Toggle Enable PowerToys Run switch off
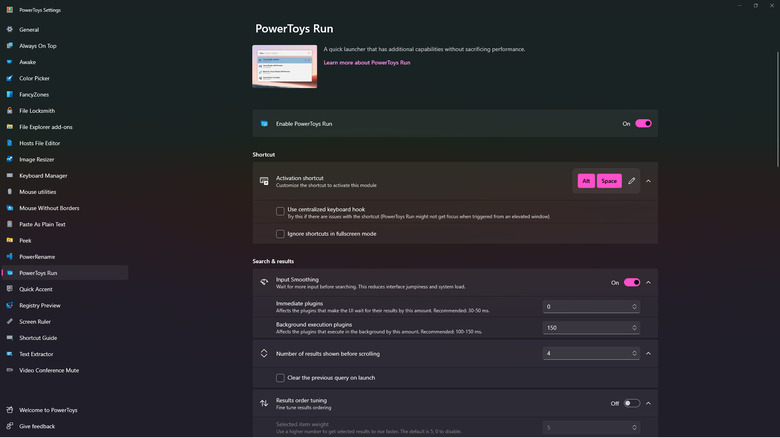780x438 pixels. pos(643,124)
